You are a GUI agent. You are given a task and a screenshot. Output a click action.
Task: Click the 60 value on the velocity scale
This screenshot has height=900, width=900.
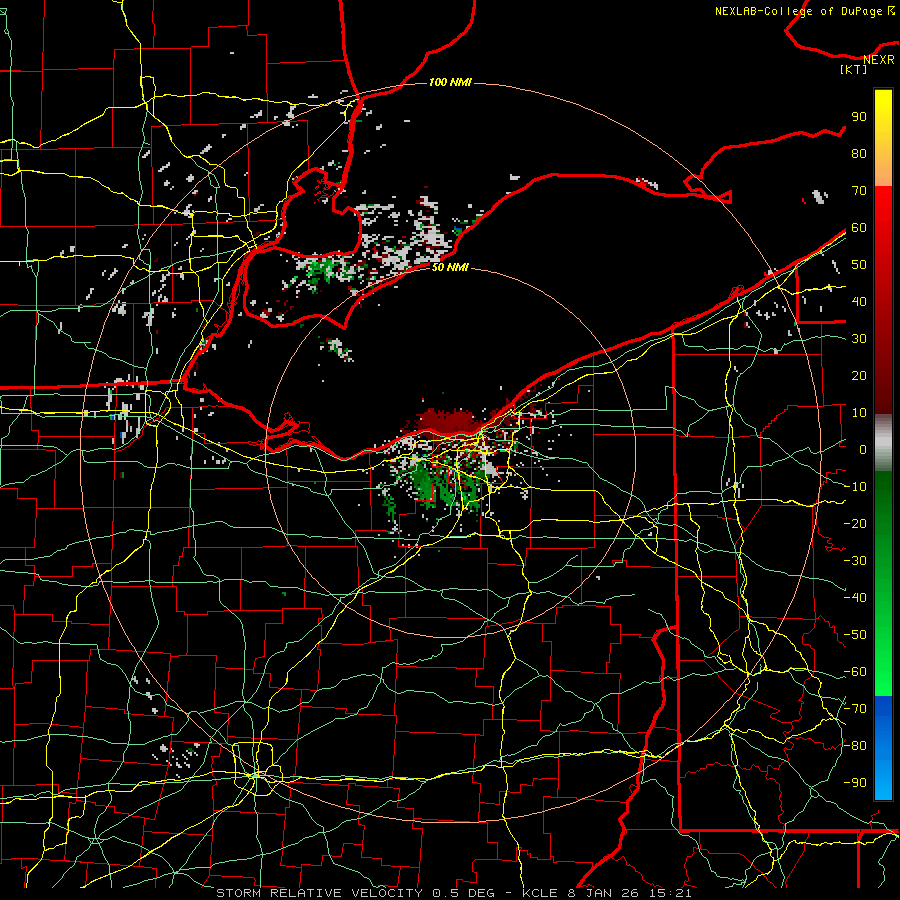[859, 227]
